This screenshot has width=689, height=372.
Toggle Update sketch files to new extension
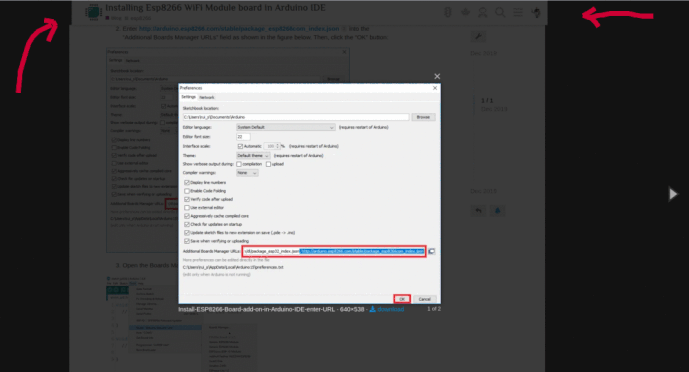tap(187, 232)
